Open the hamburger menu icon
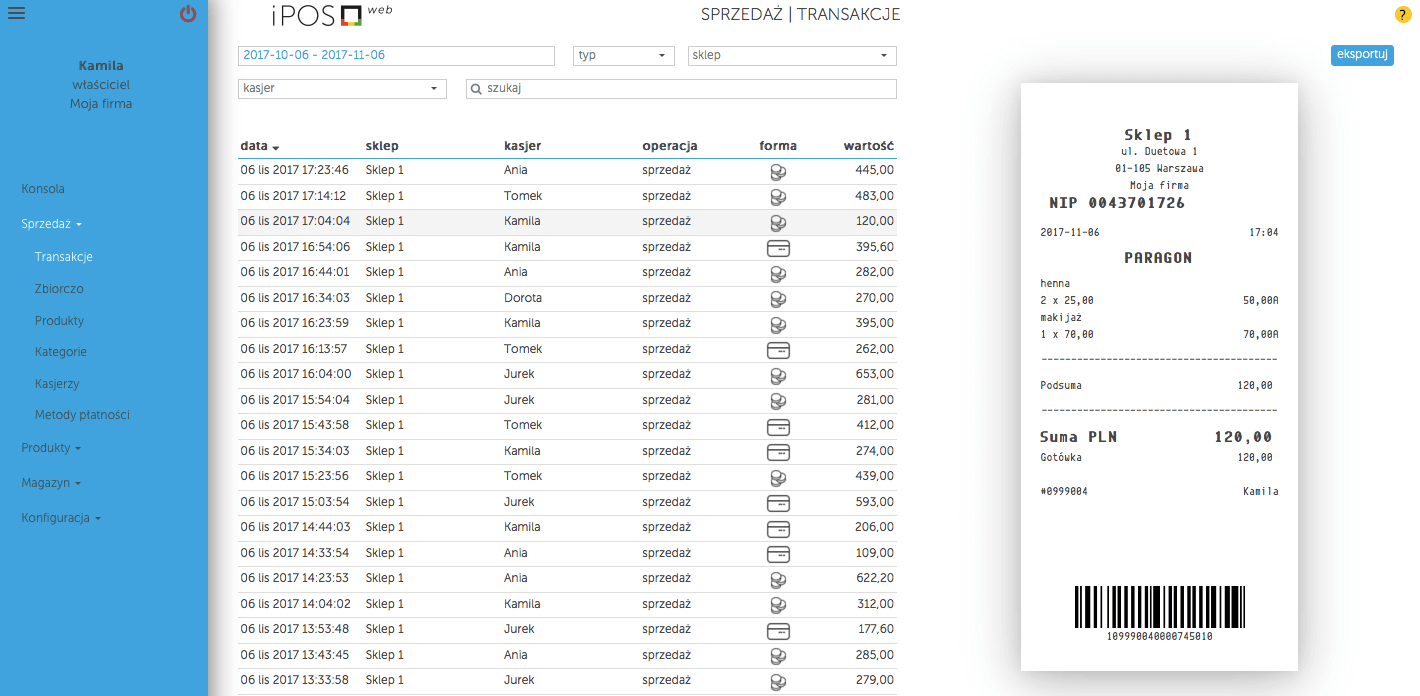The width and height of the screenshot is (1420, 696). click(x=16, y=13)
